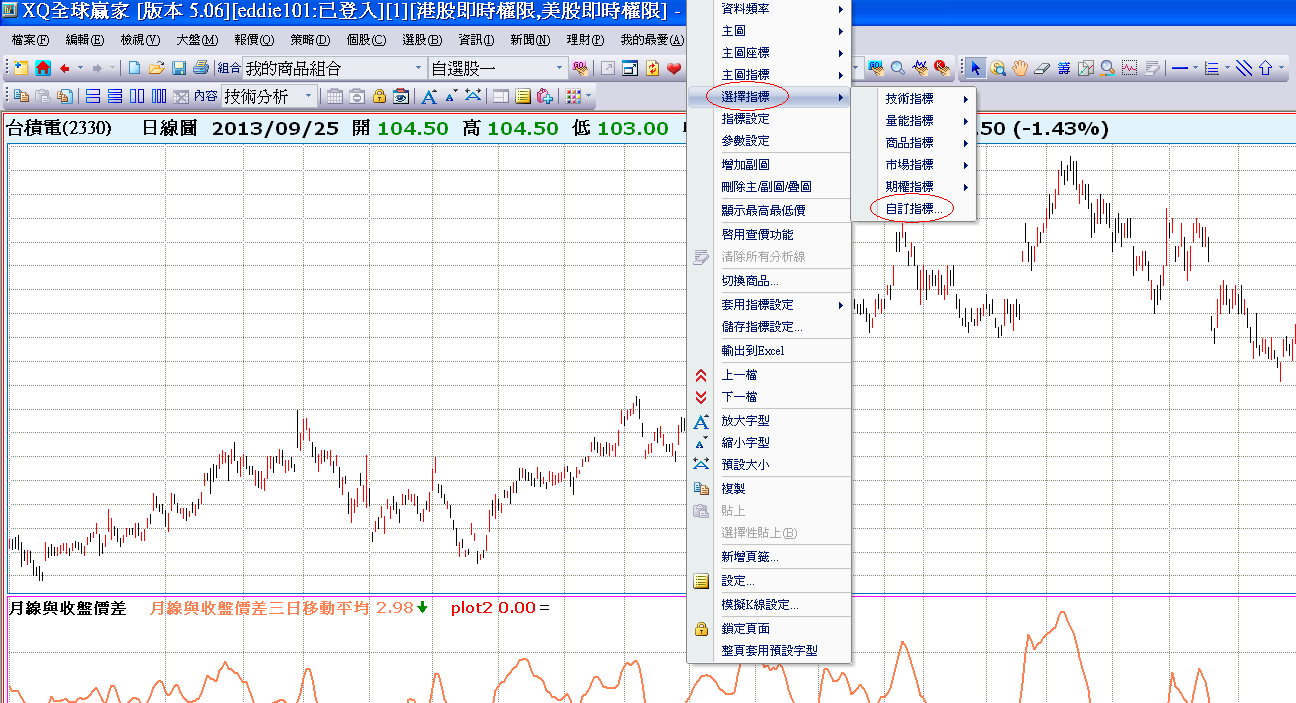Select the eraser tool
Image resolution: width=1296 pixels, height=703 pixels.
pyautogui.click(x=1041, y=68)
